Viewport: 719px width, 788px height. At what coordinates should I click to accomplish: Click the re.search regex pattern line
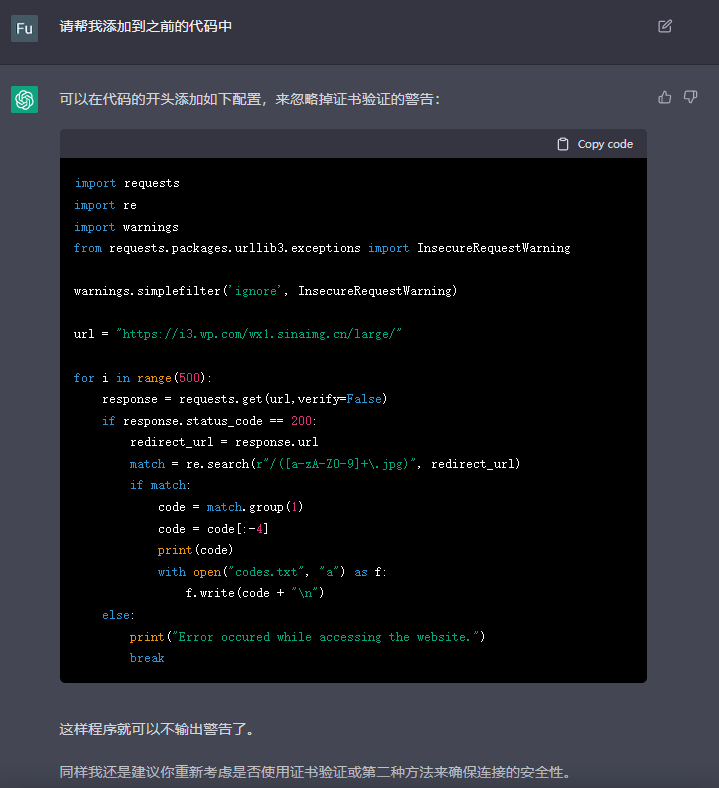point(325,464)
